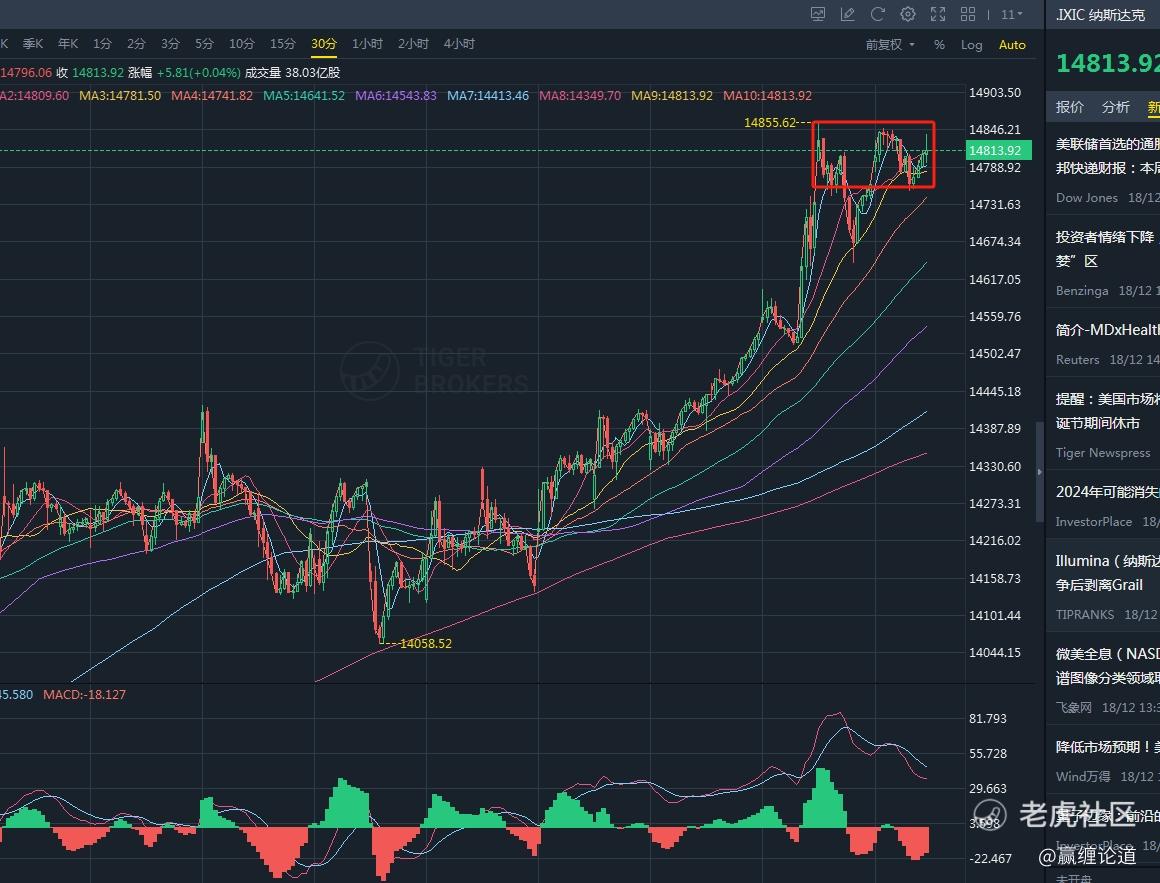Click the green 14813.92 current price tag on axis
Image resolution: width=1160 pixels, height=883 pixels.
click(998, 151)
